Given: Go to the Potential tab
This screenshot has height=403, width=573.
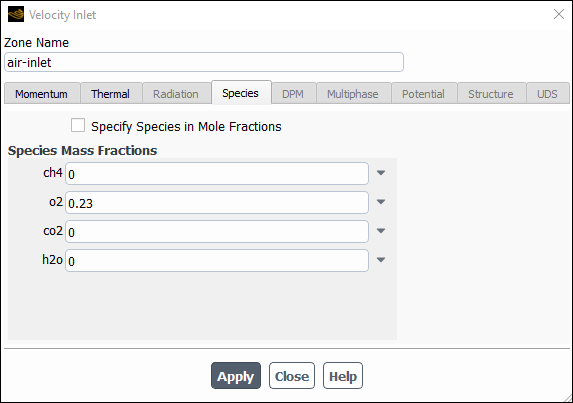Looking at the screenshot, I should 424,94.
